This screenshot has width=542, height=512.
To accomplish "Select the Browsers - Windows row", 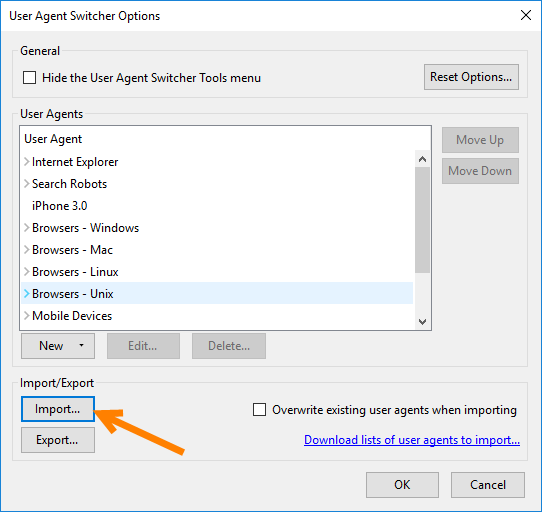I will point(217,228).
